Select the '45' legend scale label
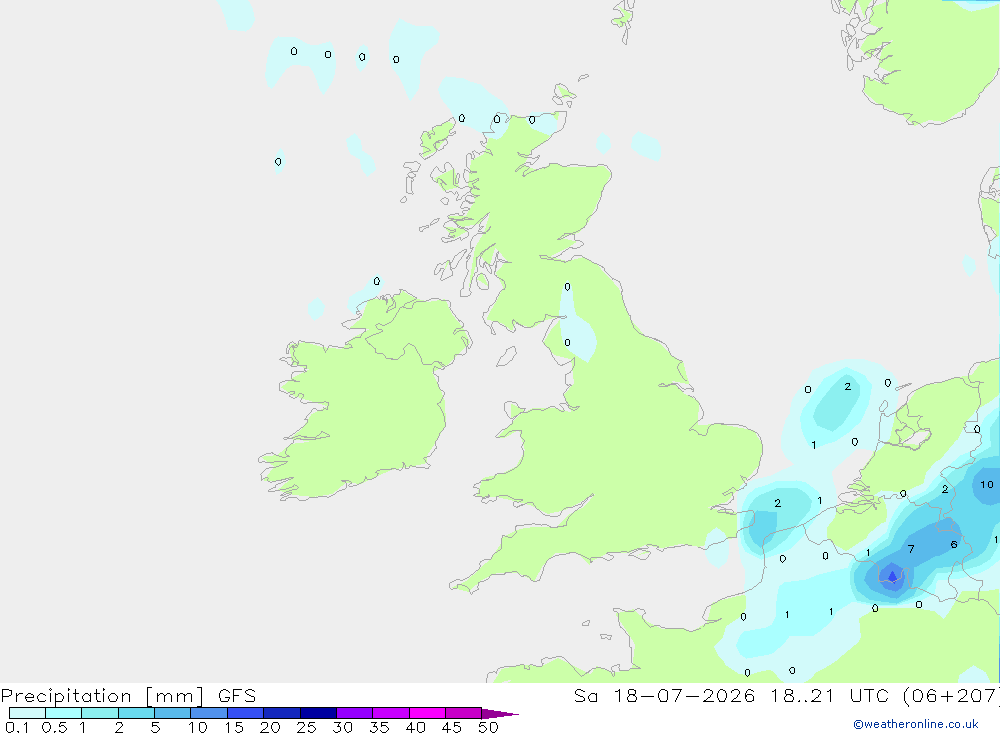Screen dimensions: 1000x733 point(452,727)
